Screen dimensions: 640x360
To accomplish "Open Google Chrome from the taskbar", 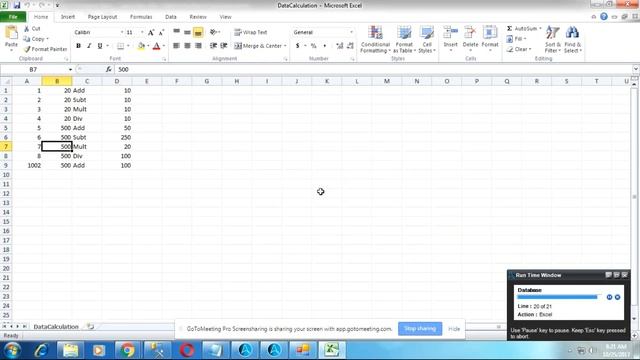I will click(x=128, y=350).
